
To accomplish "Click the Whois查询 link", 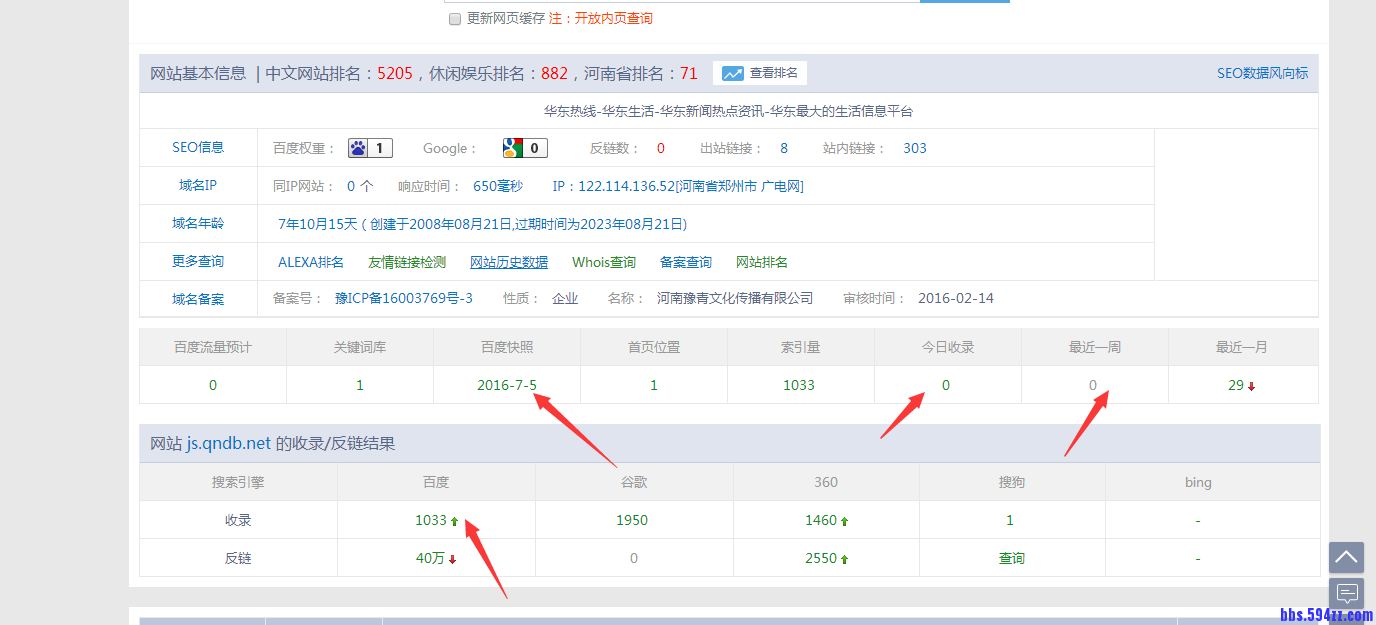I will (604, 261).
